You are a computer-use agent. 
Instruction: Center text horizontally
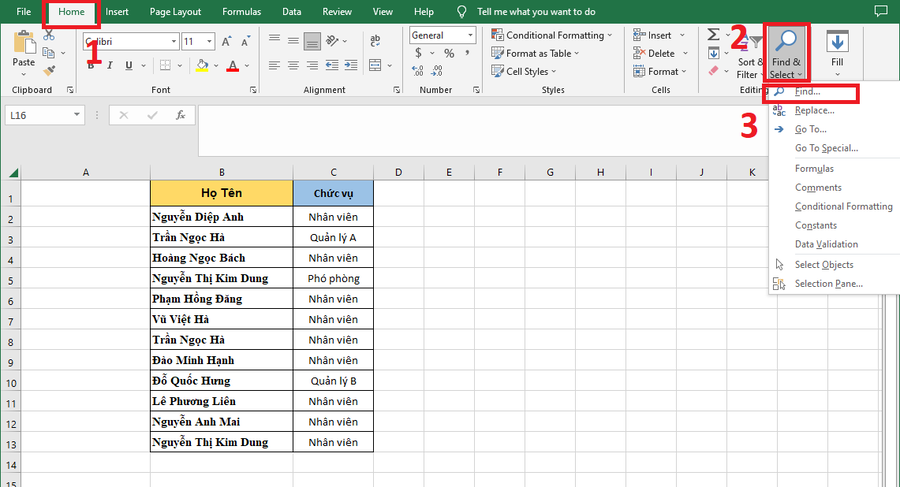(x=293, y=65)
